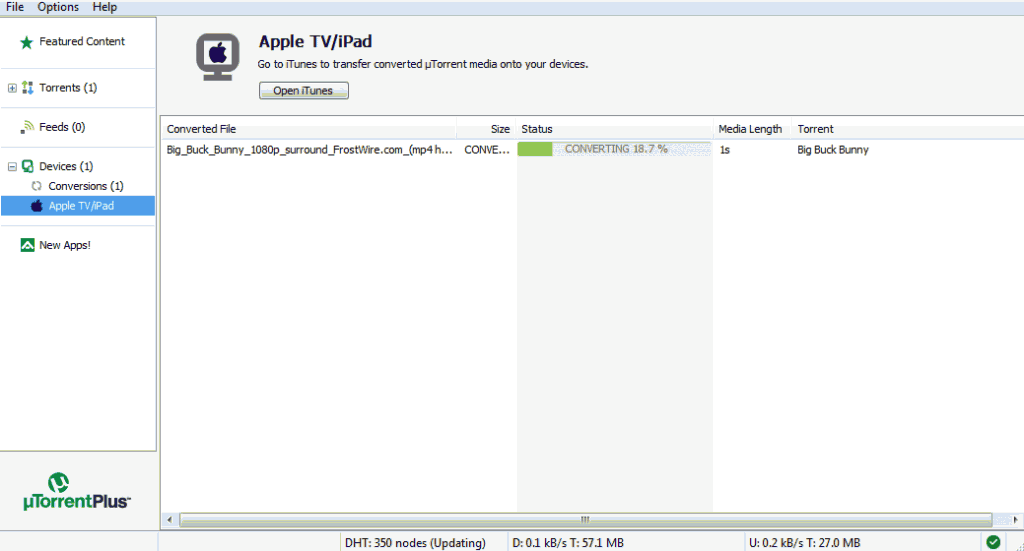Select Apple TV/iPad in the sidebar

[x=81, y=206]
